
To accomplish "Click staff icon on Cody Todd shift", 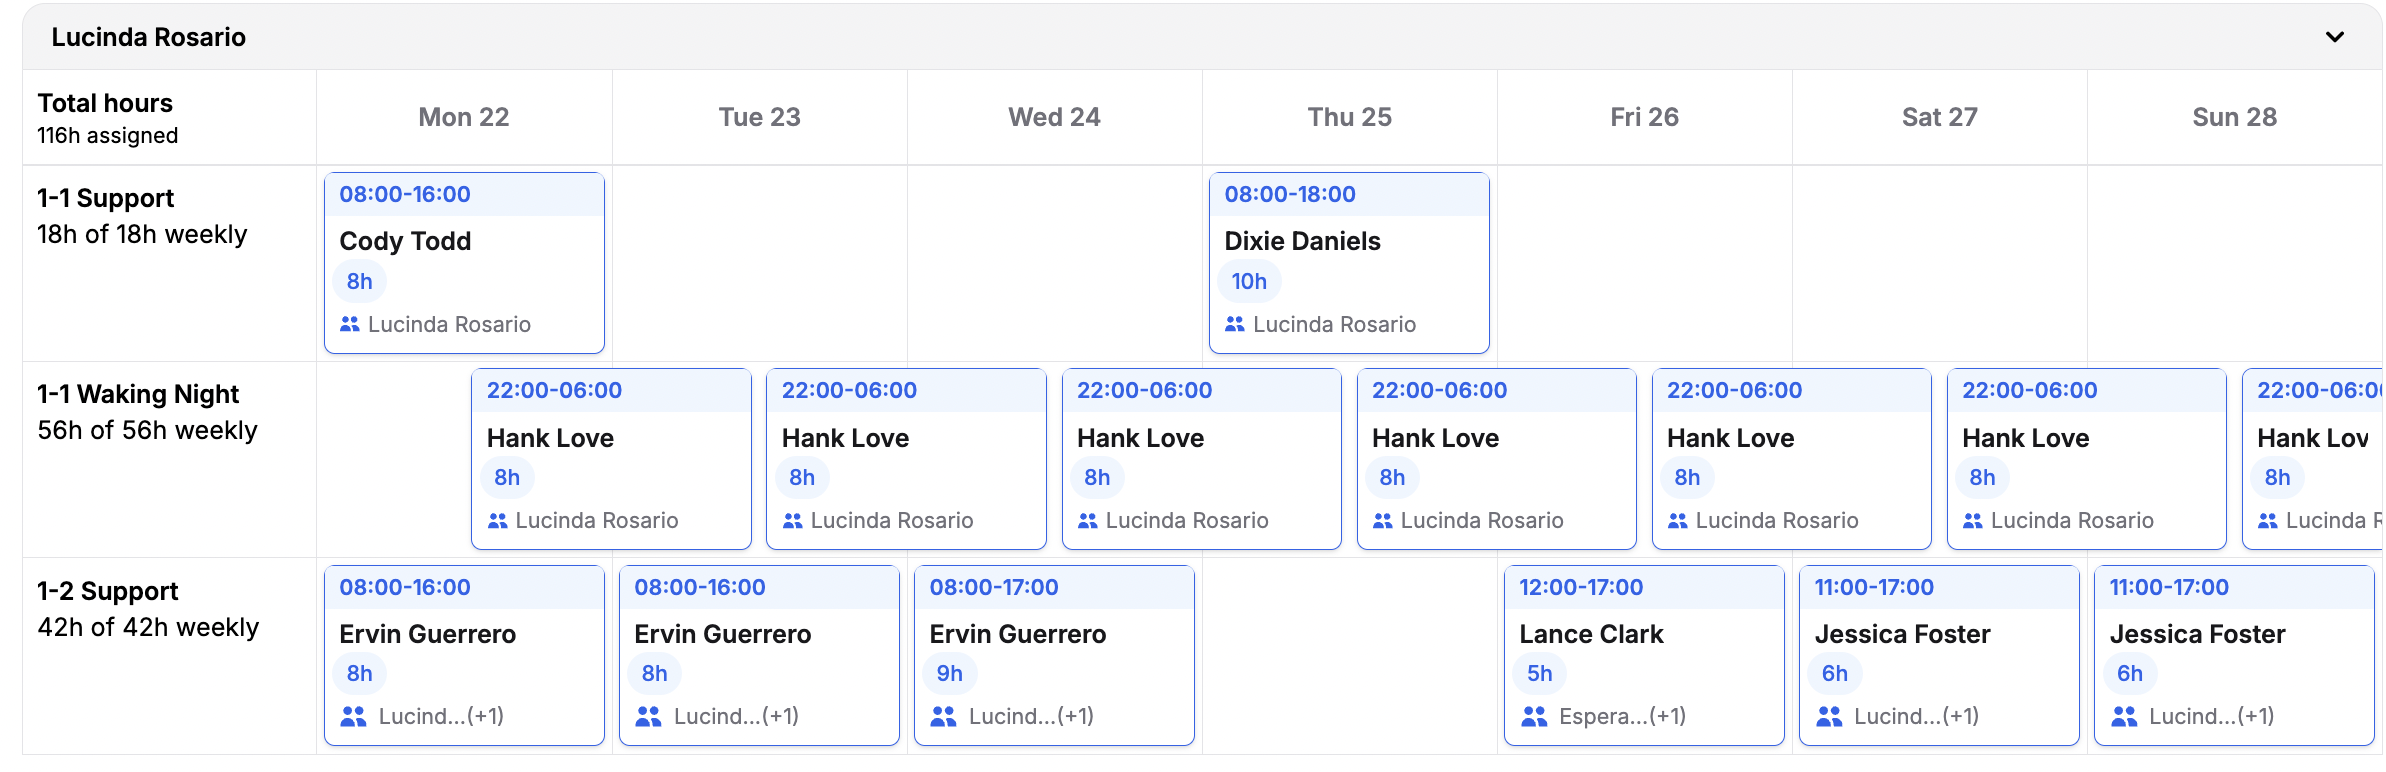I will (x=349, y=324).
